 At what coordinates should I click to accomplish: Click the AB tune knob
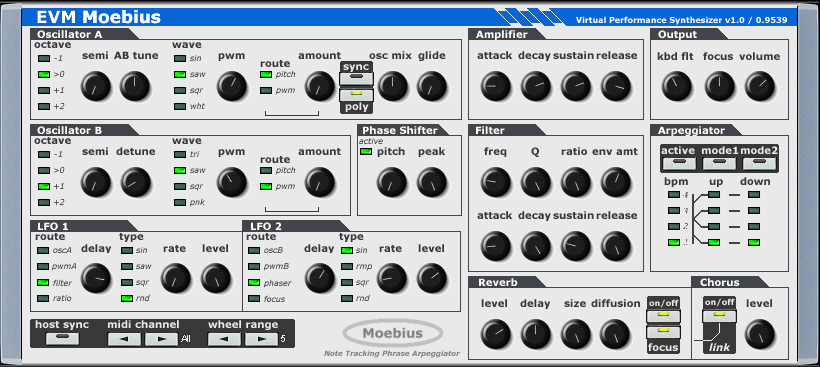[x=135, y=86]
